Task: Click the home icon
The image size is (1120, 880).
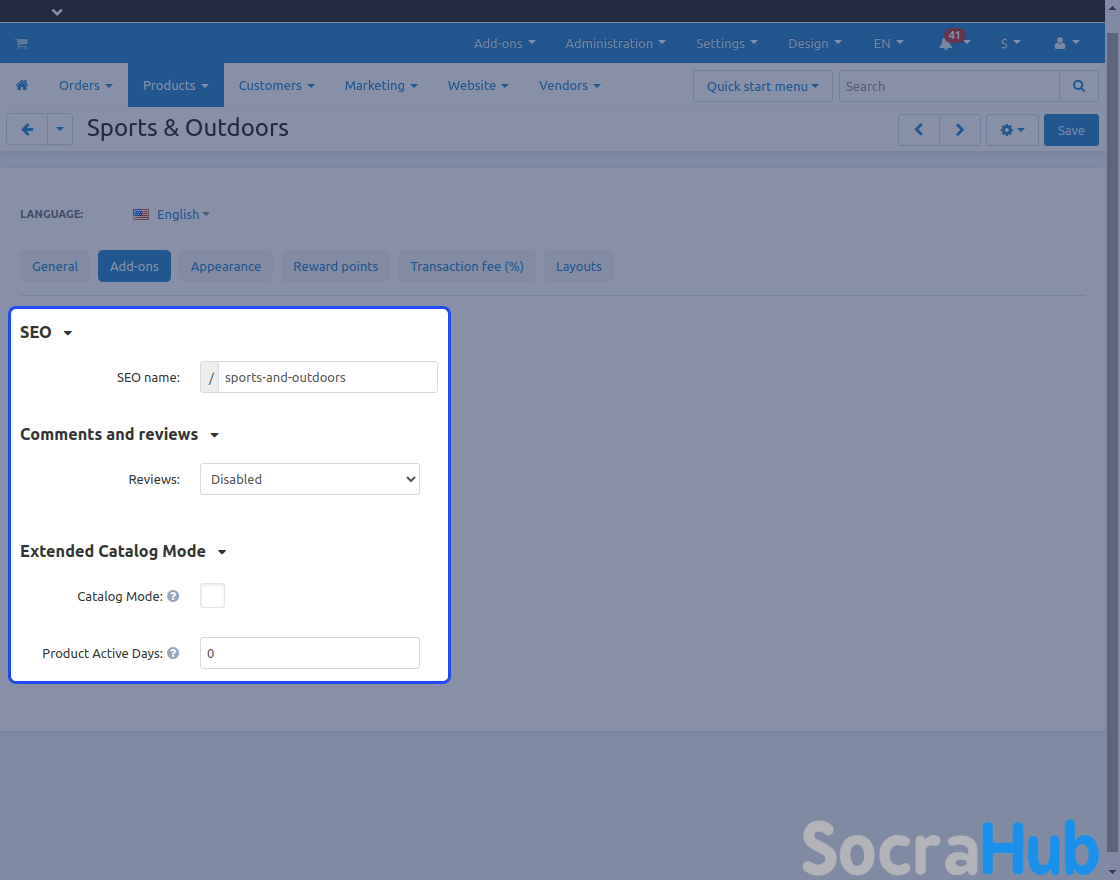Action: [x=22, y=86]
